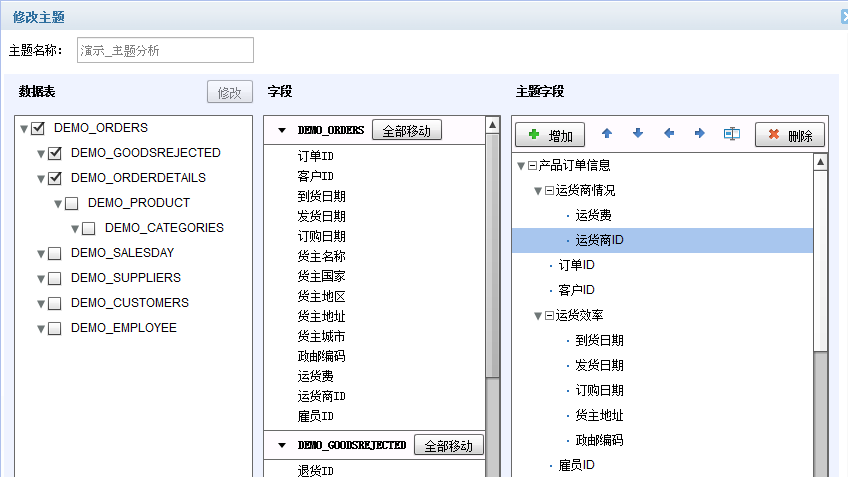Select 货主地址 in the DEMO_ORDERS field list
This screenshot has width=848, height=477.
[321, 316]
